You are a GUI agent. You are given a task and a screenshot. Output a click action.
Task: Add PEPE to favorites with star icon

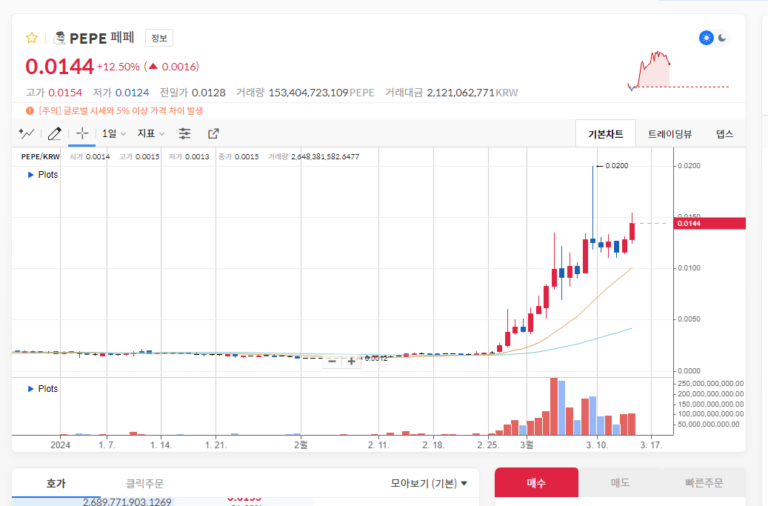pyautogui.click(x=32, y=38)
